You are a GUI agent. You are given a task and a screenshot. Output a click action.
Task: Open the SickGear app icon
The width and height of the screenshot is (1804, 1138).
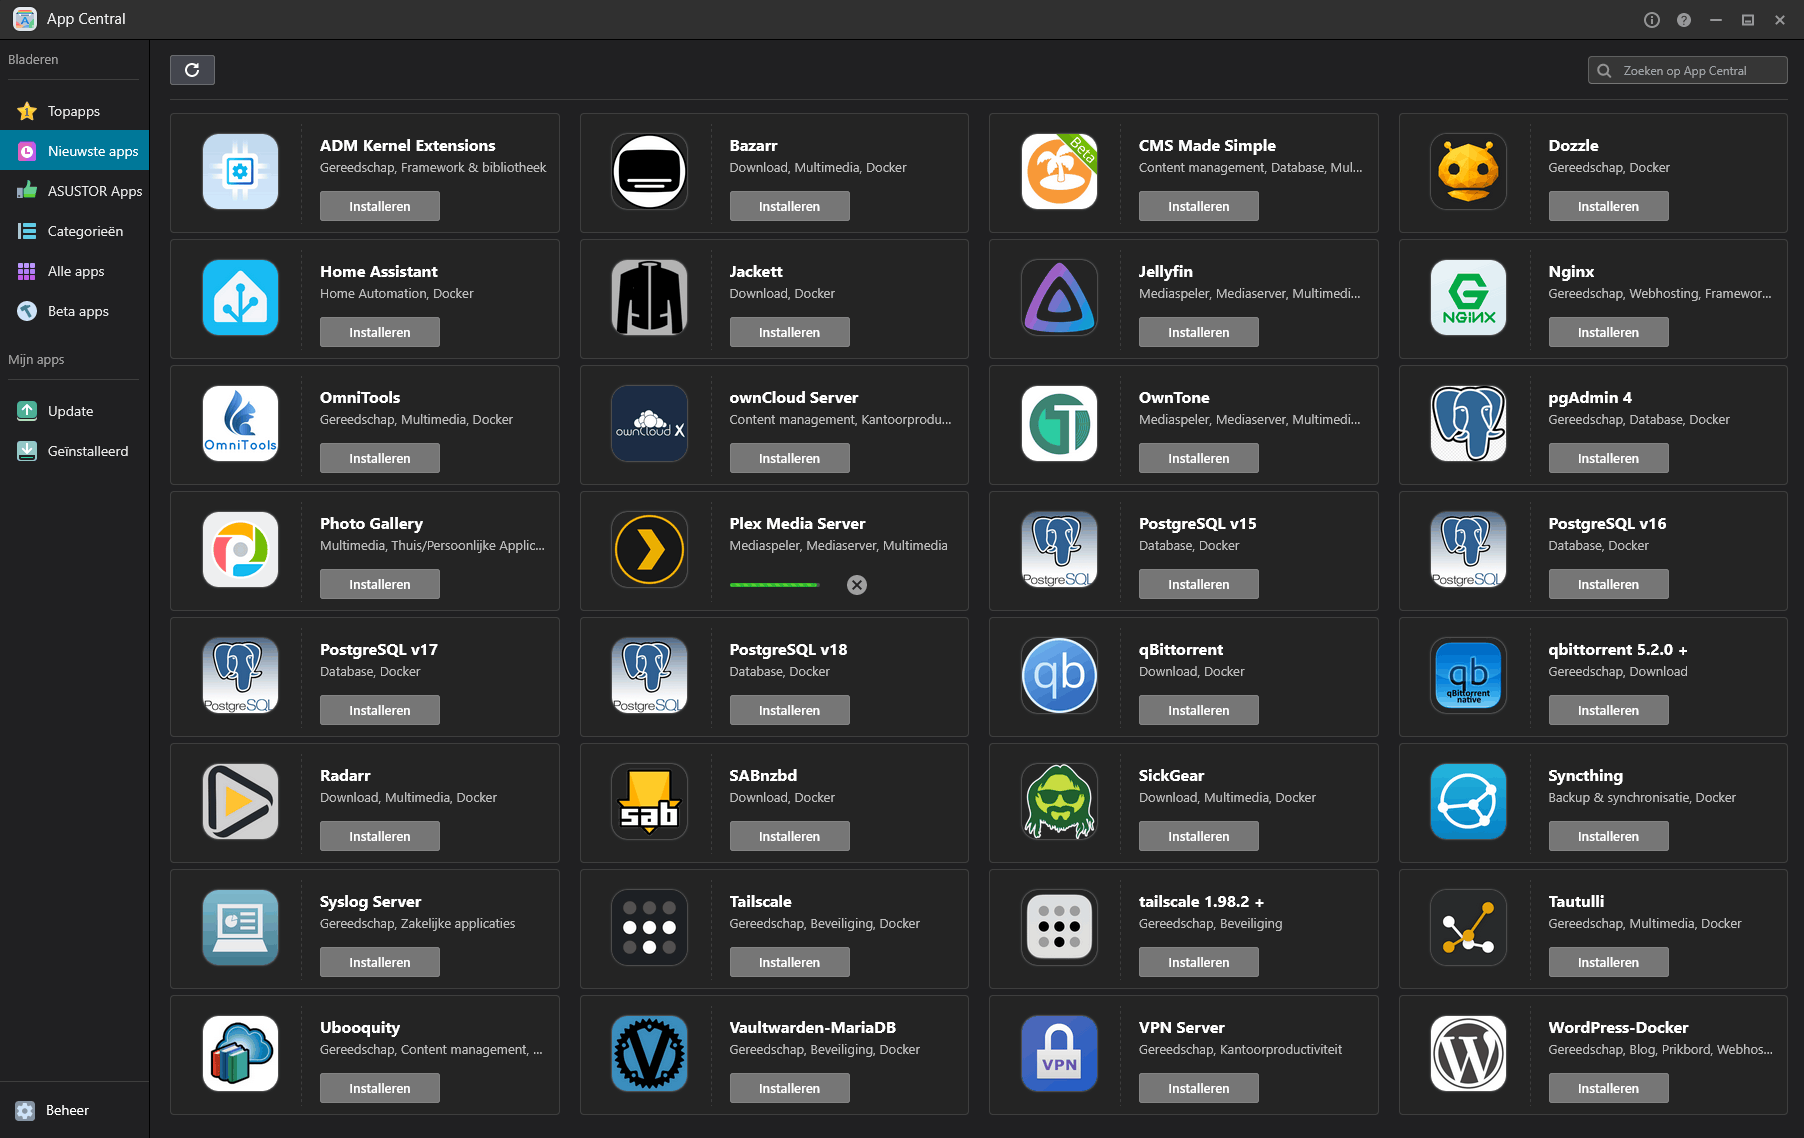pyautogui.click(x=1059, y=802)
